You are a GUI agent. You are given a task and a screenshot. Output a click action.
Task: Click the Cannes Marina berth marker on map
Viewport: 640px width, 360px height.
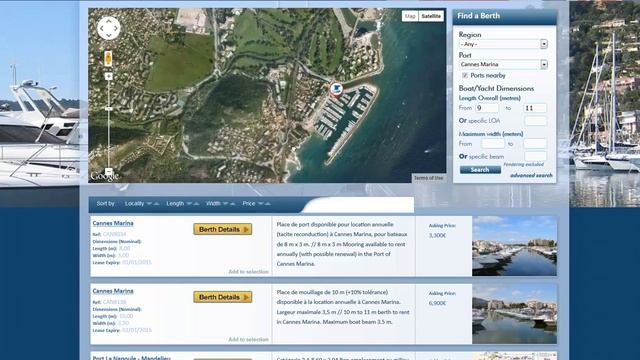click(x=336, y=89)
